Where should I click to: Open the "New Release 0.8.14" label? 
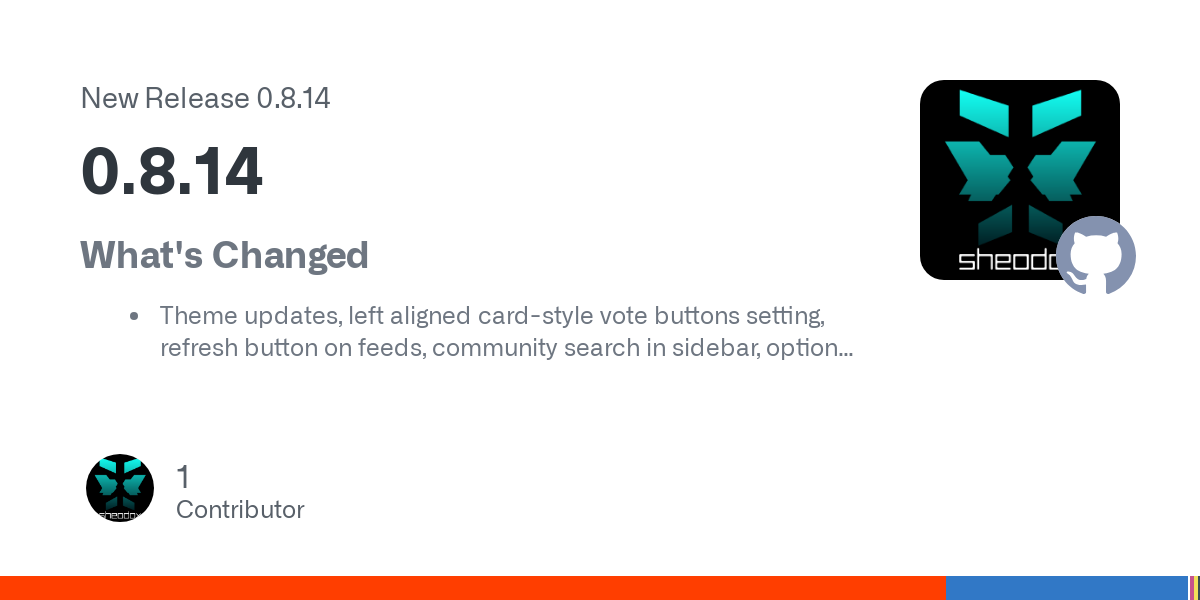coord(205,99)
